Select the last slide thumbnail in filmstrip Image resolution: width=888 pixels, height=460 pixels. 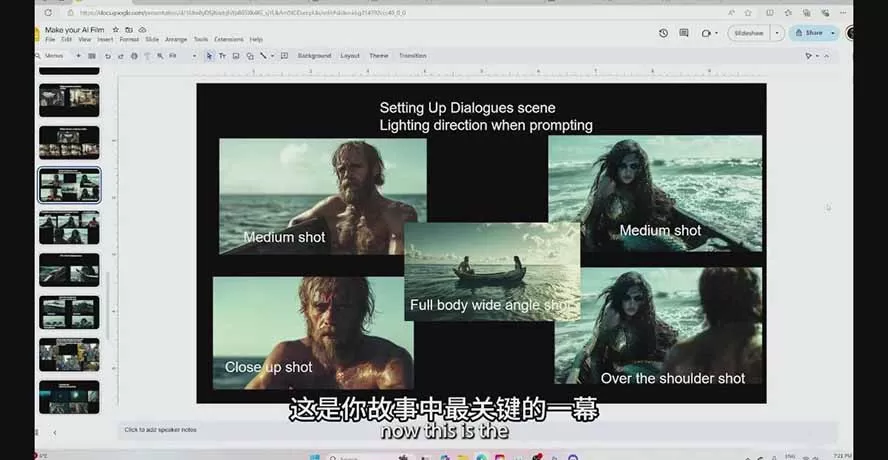coord(69,397)
